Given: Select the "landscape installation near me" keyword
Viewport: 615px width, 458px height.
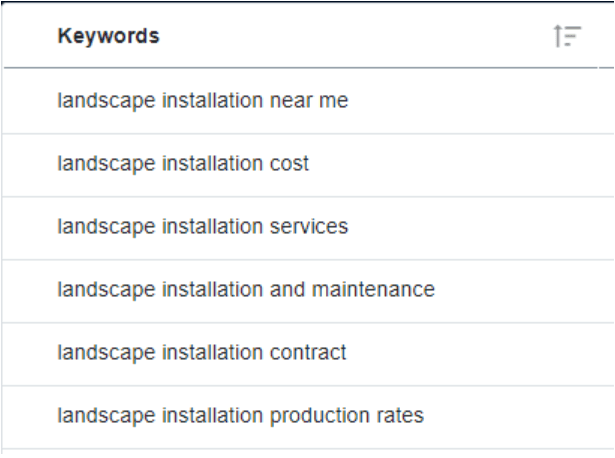Looking at the screenshot, I should 202,100.
